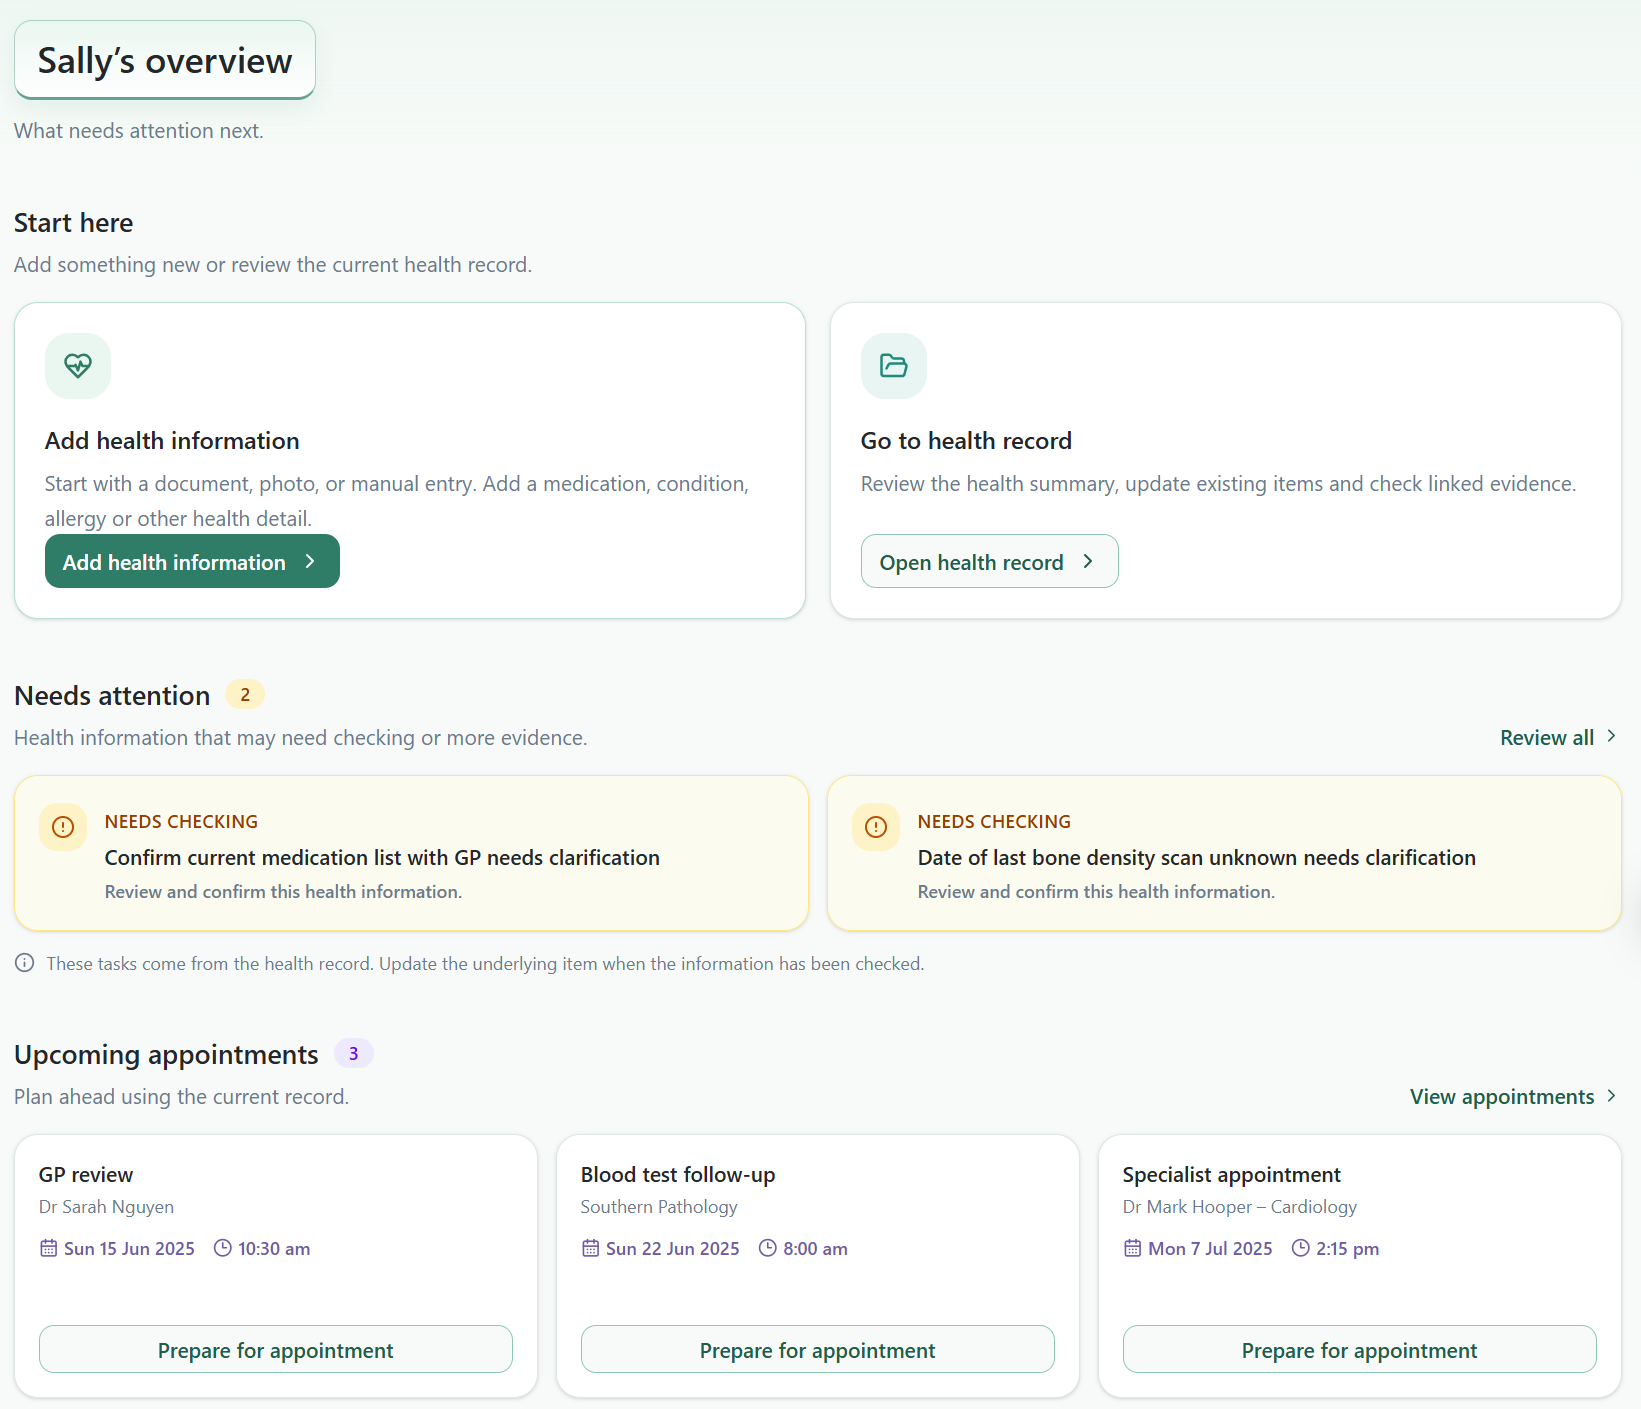This screenshot has width=1641, height=1409.
Task: Click NEEDS CHECKING label on bone density card
Action: pyautogui.click(x=994, y=821)
